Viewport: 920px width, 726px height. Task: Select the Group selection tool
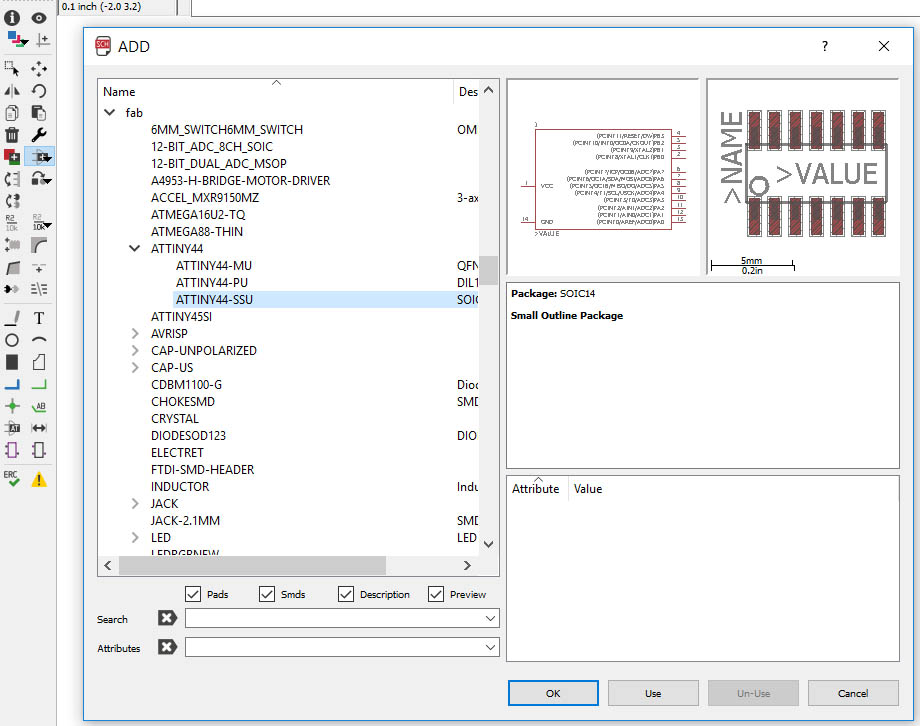[x=12, y=69]
